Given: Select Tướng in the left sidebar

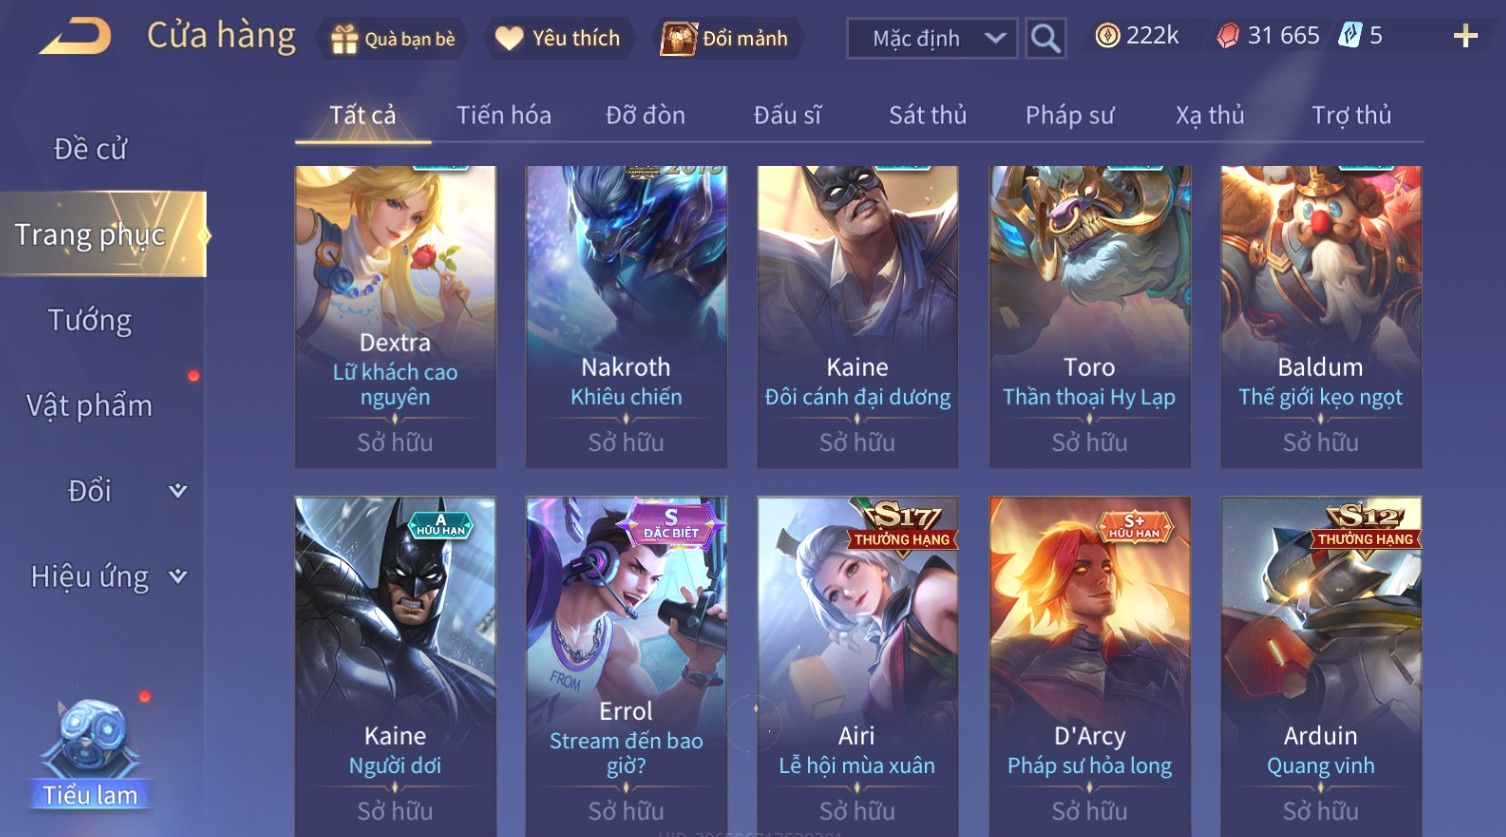Looking at the screenshot, I should 90,320.
